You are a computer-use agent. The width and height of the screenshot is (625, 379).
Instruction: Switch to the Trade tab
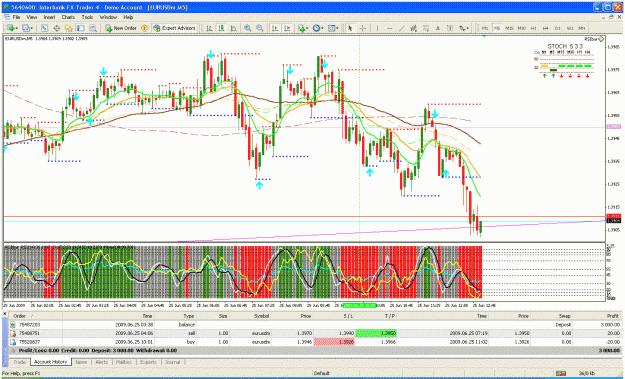click(x=20, y=362)
